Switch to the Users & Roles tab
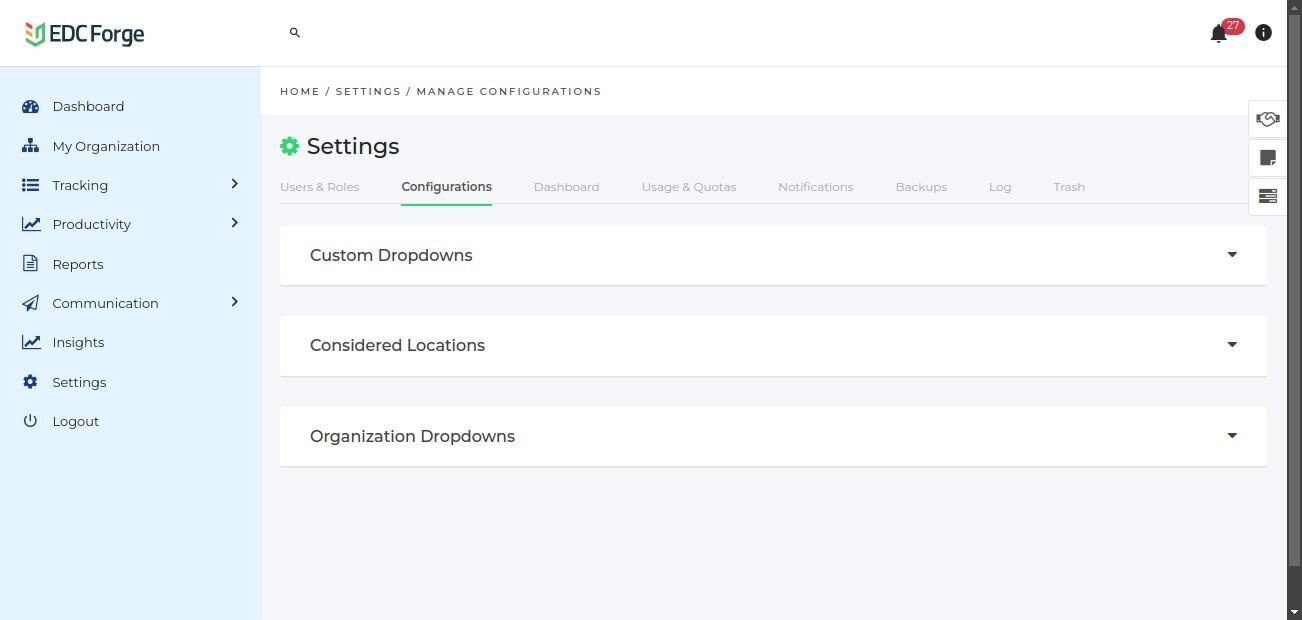The width and height of the screenshot is (1302, 620). point(319,187)
